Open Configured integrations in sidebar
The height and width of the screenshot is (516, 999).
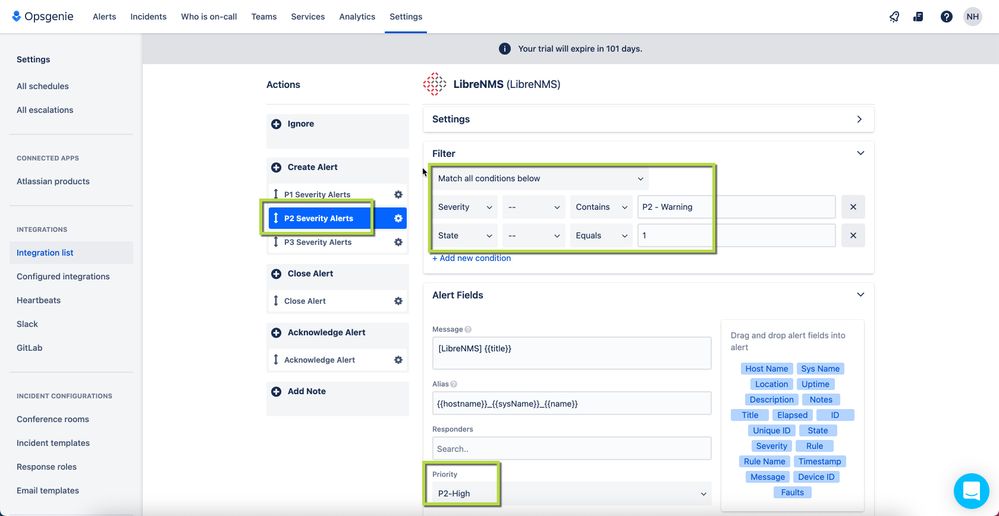click(63, 276)
